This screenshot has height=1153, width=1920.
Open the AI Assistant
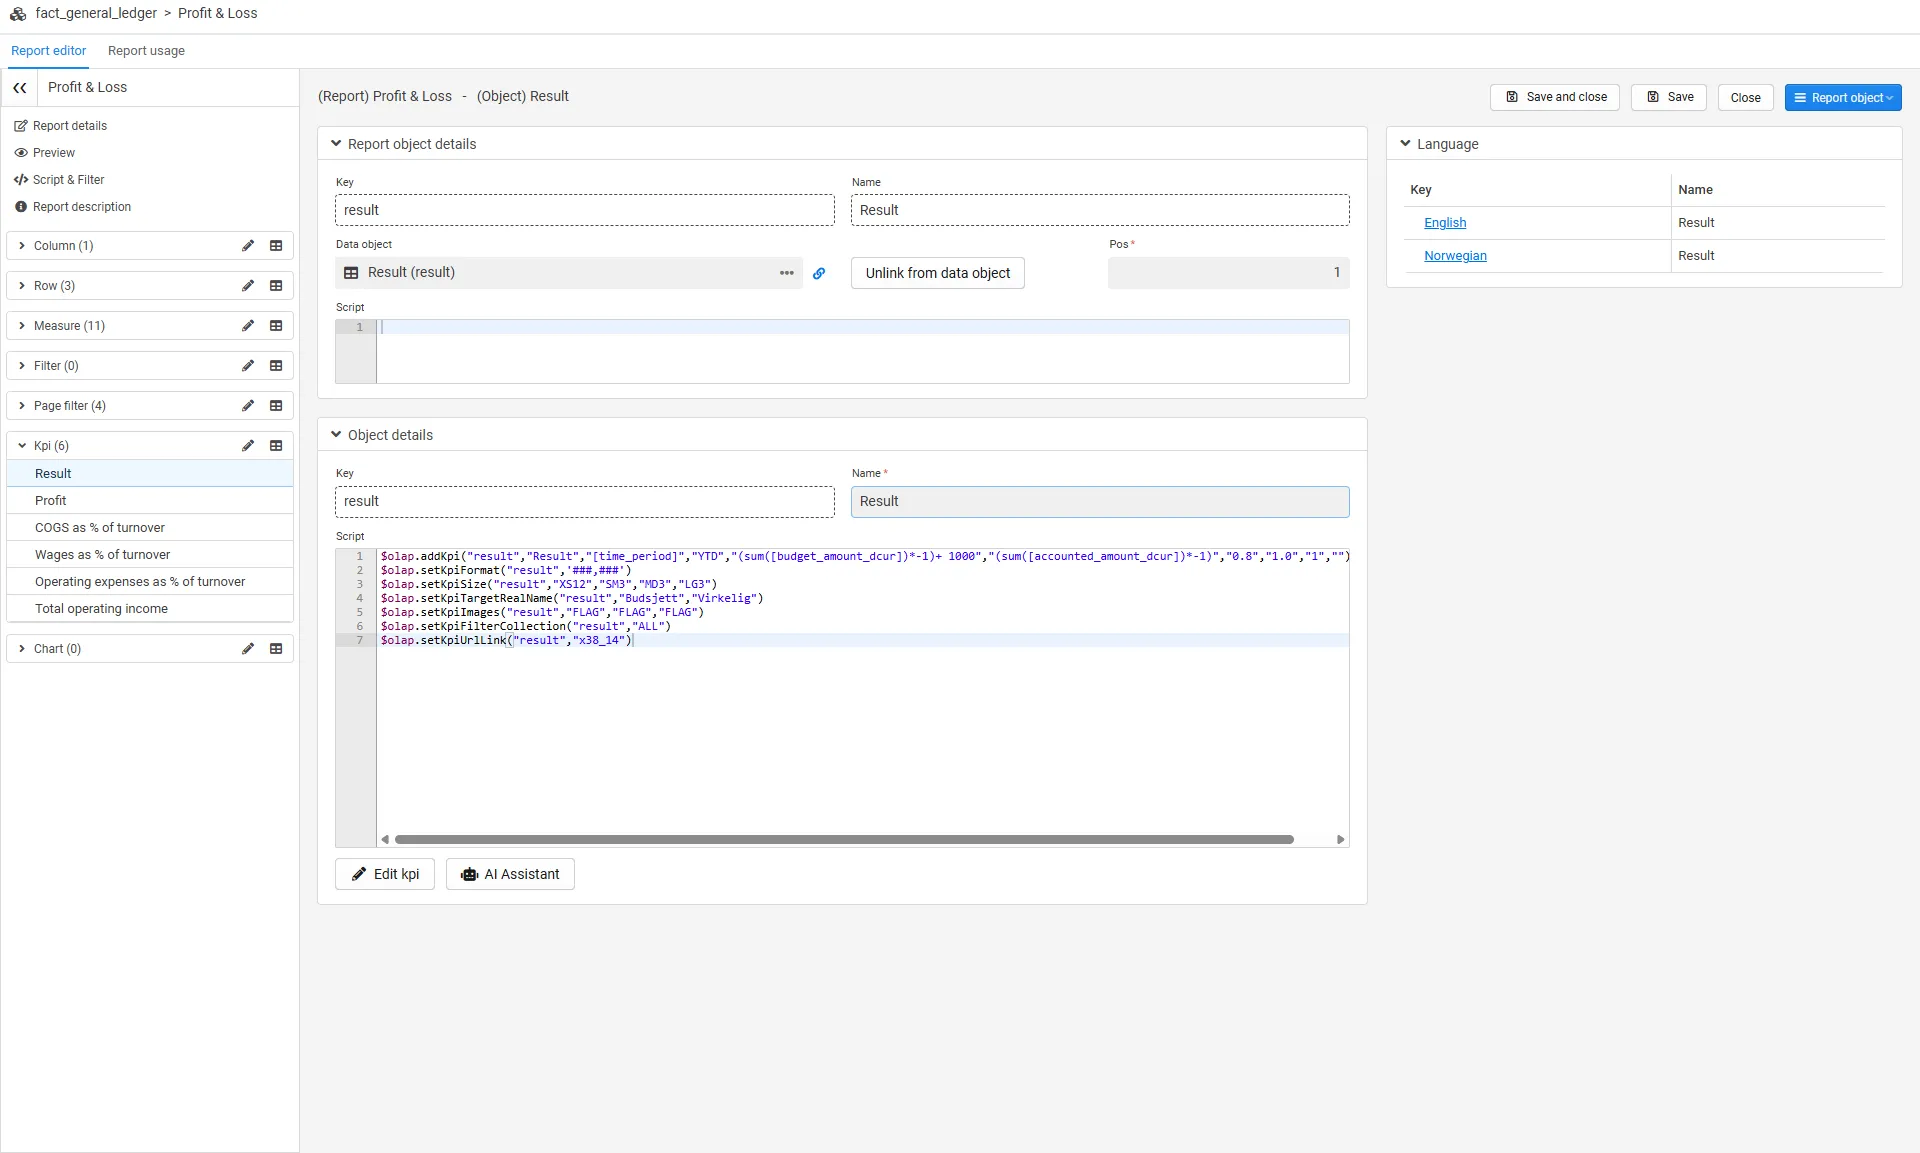510,874
